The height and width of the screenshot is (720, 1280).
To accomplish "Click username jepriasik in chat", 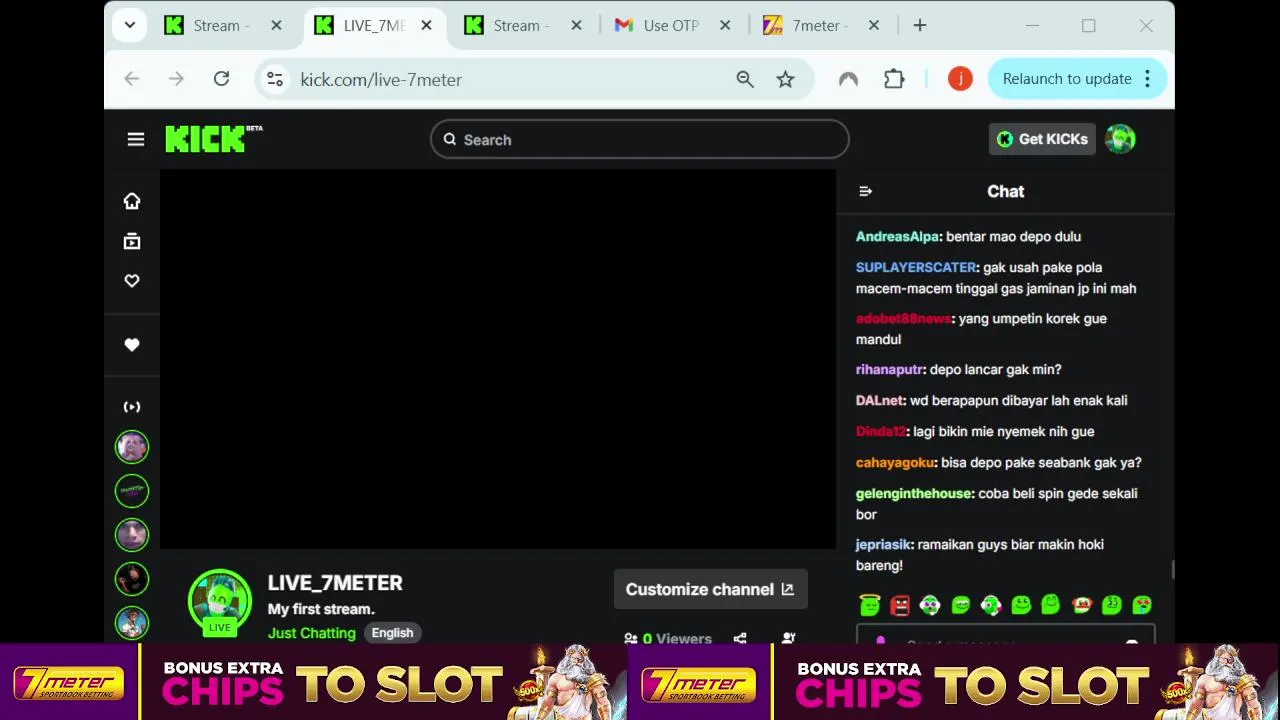I will (883, 545).
